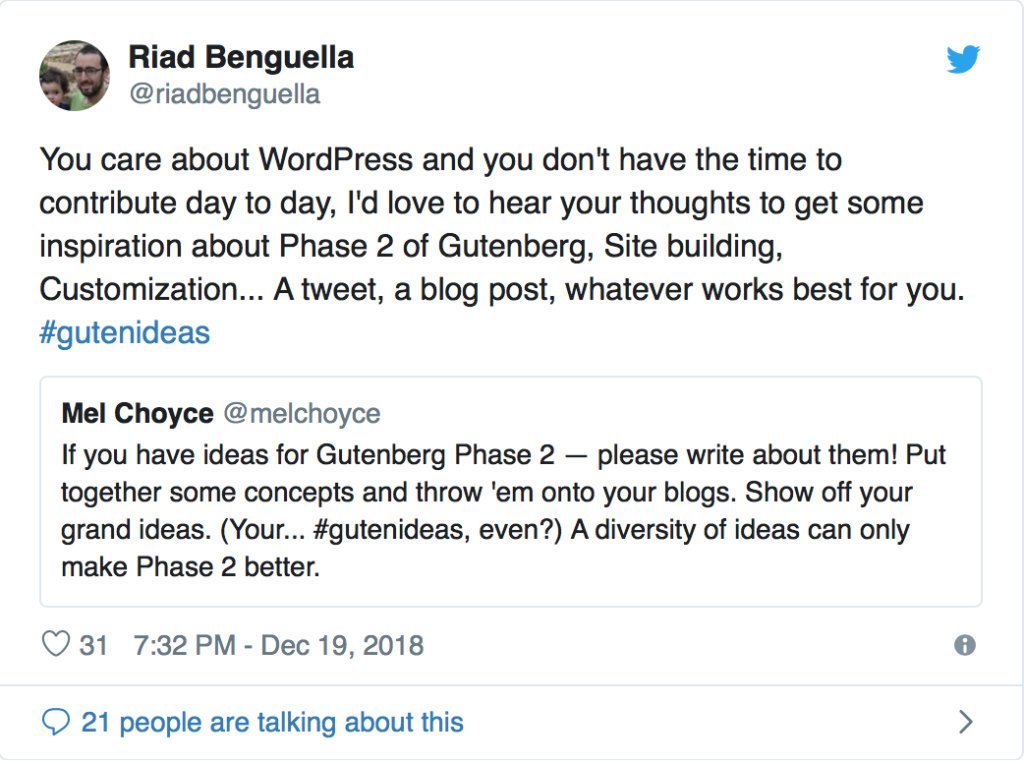Click the main tweet text about WordPress
Screen dimensions: 1024x764
coord(502,245)
